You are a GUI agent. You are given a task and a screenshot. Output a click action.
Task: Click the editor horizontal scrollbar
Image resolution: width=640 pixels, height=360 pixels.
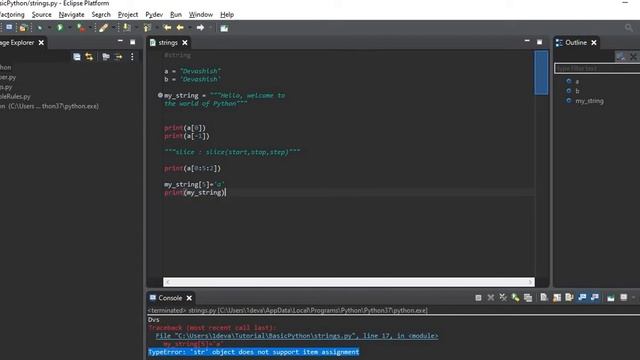click(x=349, y=282)
